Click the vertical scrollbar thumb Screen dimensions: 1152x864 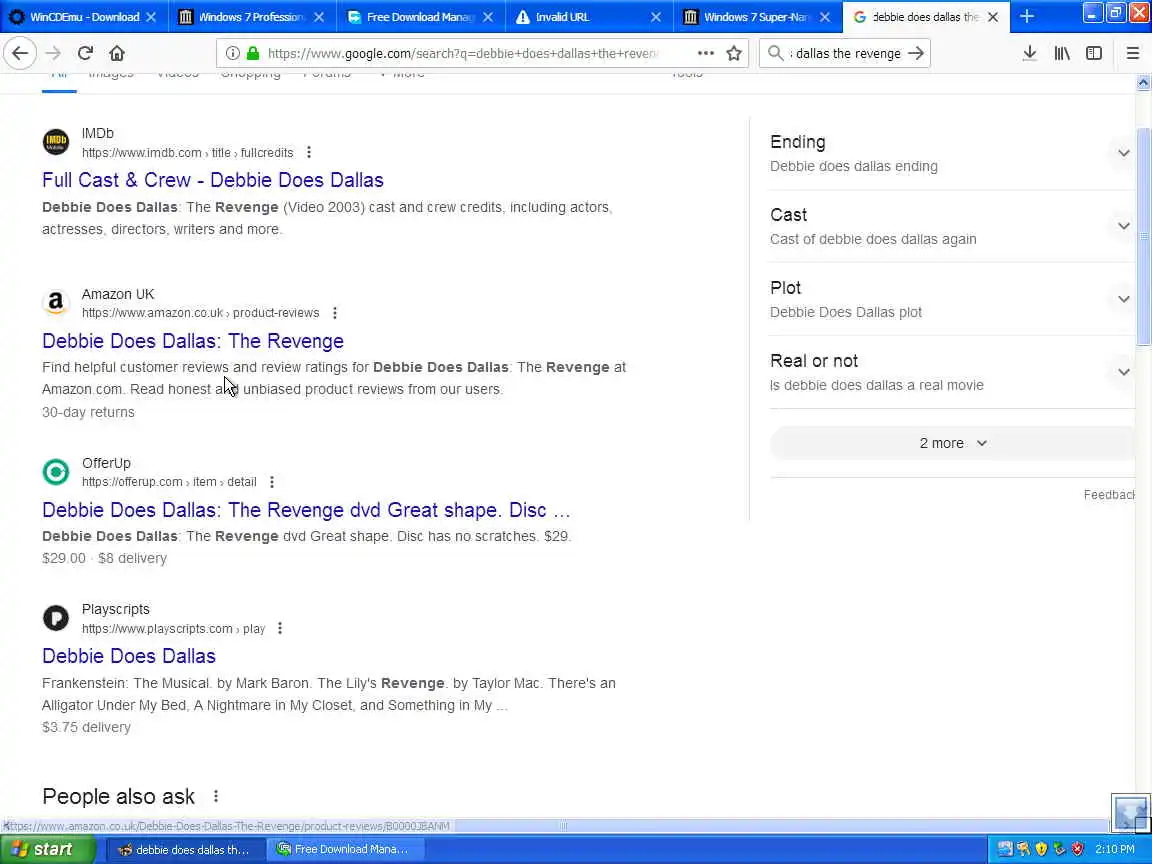[x=1143, y=235]
